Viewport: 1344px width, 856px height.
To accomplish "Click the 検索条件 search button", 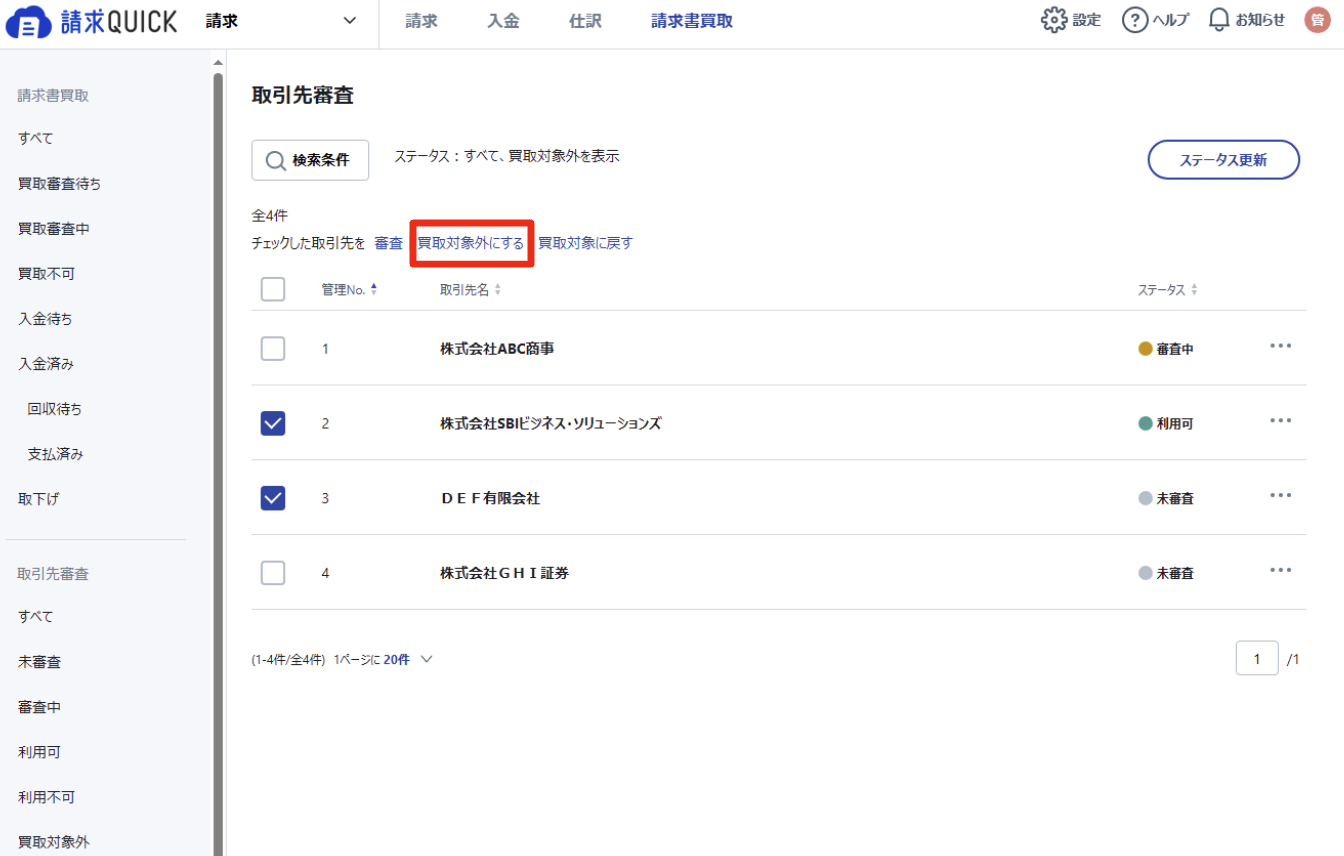I will tap(310, 160).
